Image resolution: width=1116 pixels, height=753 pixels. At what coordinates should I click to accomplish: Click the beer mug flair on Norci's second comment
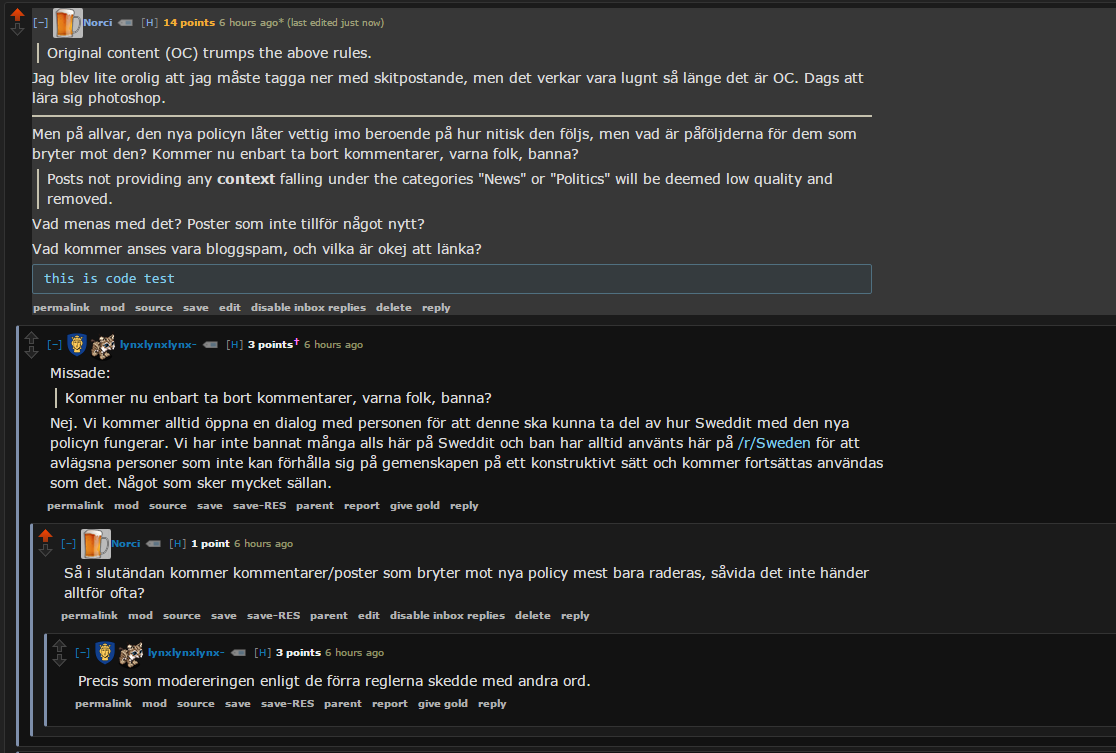[x=95, y=543]
